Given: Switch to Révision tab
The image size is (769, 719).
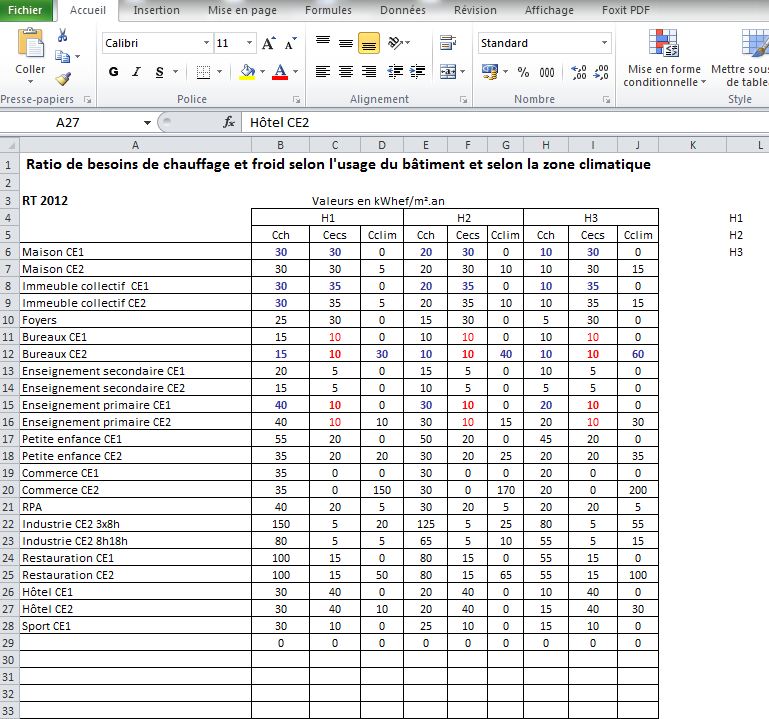Looking at the screenshot, I should 475,10.
